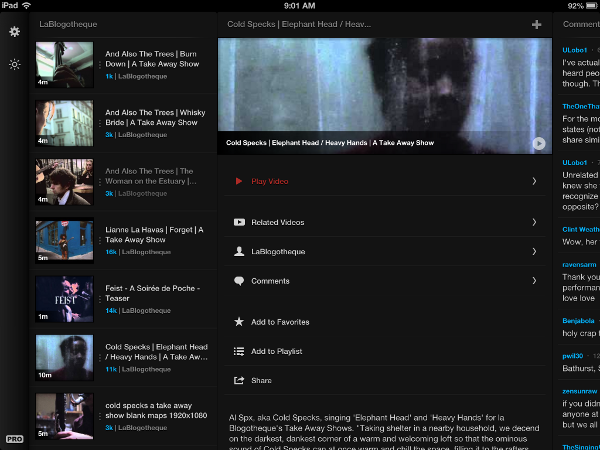Tap the Comments speech bubble icon
600x450 pixels.
pos(239,281)
